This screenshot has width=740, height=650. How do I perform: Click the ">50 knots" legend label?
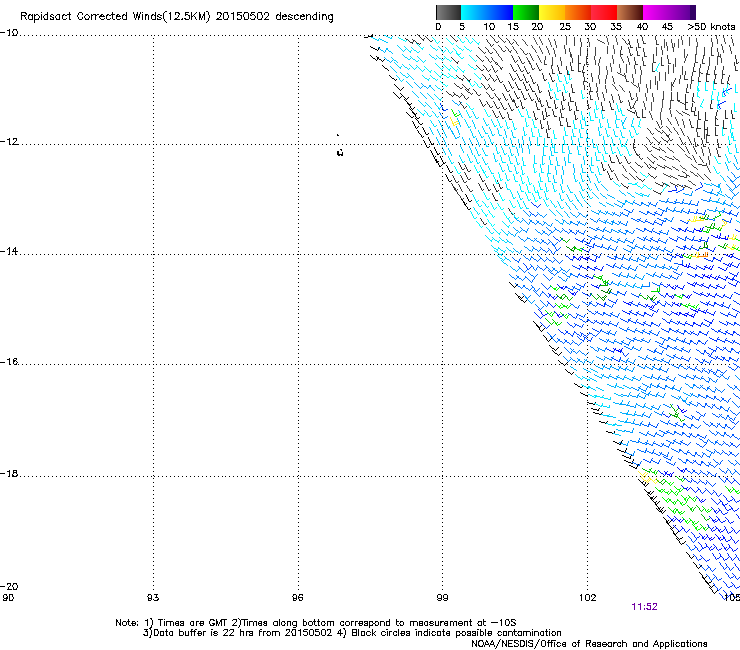click(x=711, y=27)
